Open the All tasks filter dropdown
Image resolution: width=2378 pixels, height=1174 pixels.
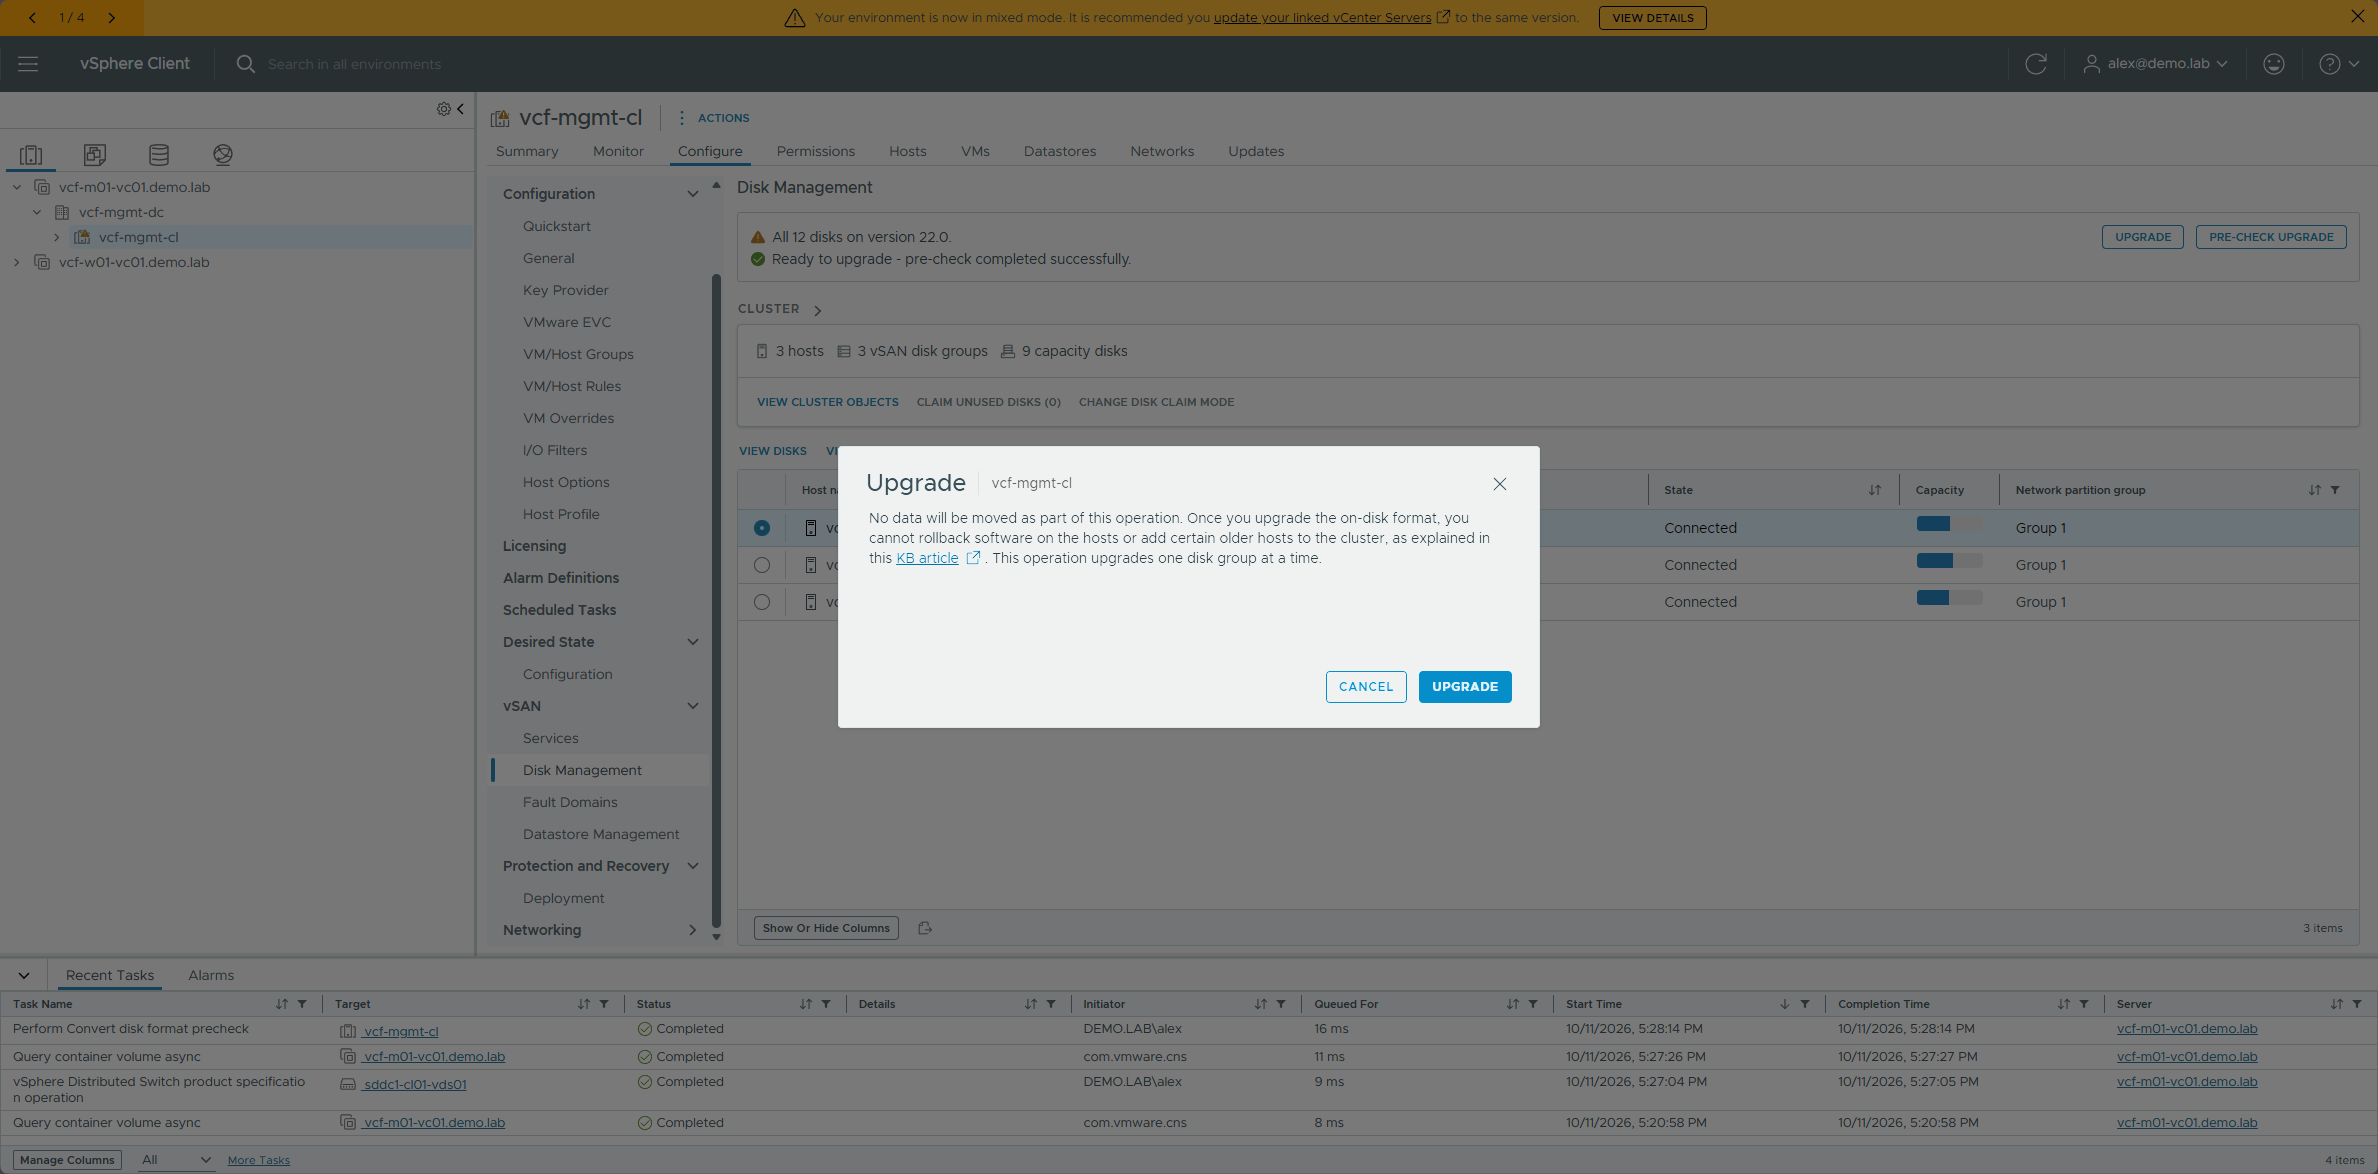(x=176, y=1160)
